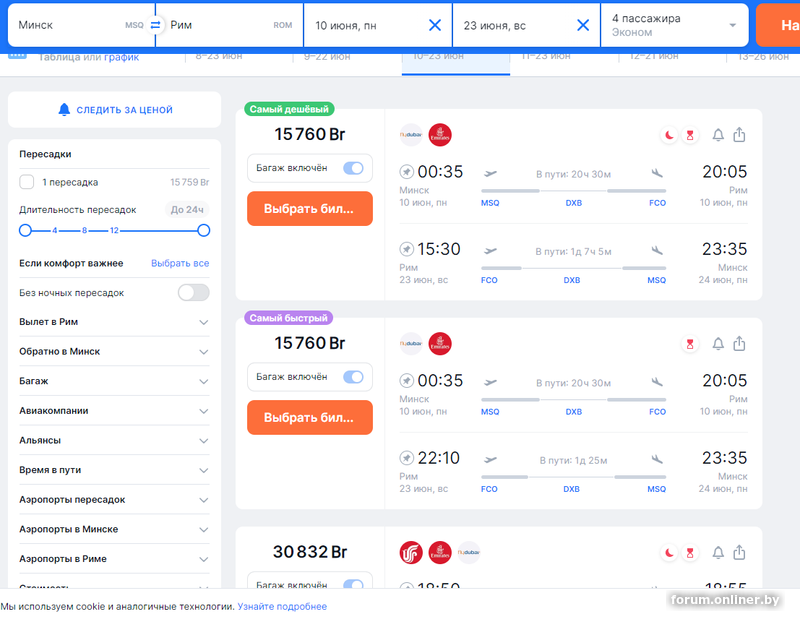Click the "Выбрать все" link
The width and height of the screenshot is (800, 621).
pos(180,264)
